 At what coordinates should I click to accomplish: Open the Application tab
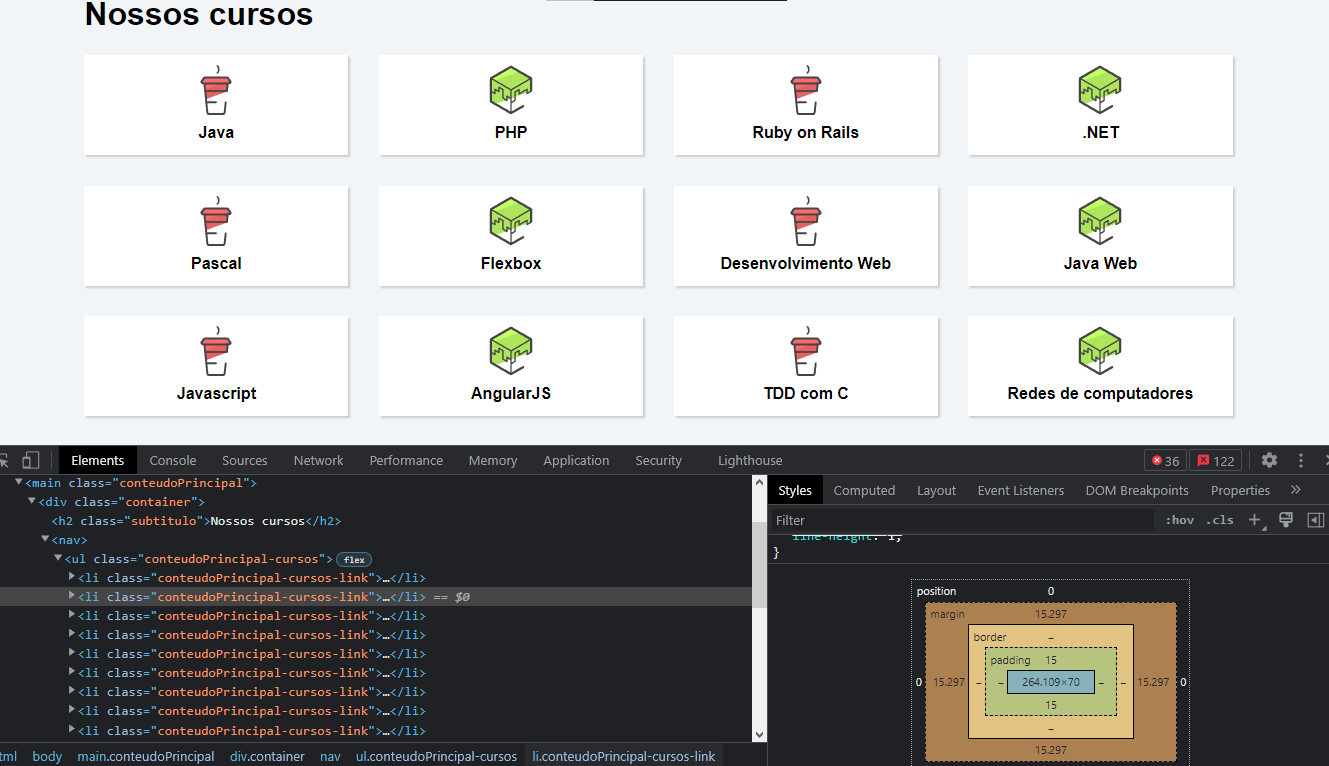click(576, 460)
